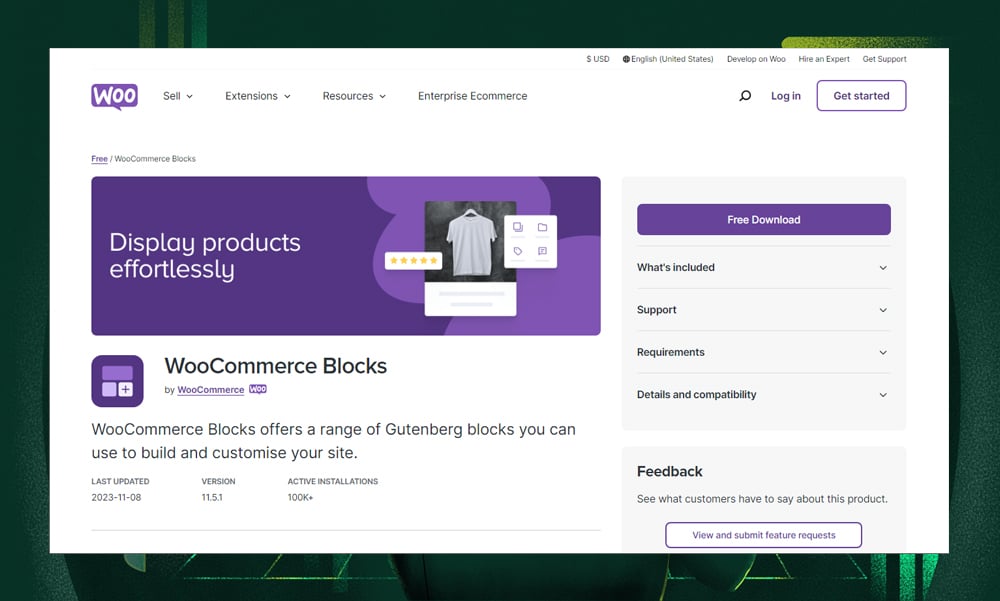Image resolution: width=1000 pixels, height=601 pixels.
Task: Open the Free breadcrumb link
Action: [x=99, y=159]
